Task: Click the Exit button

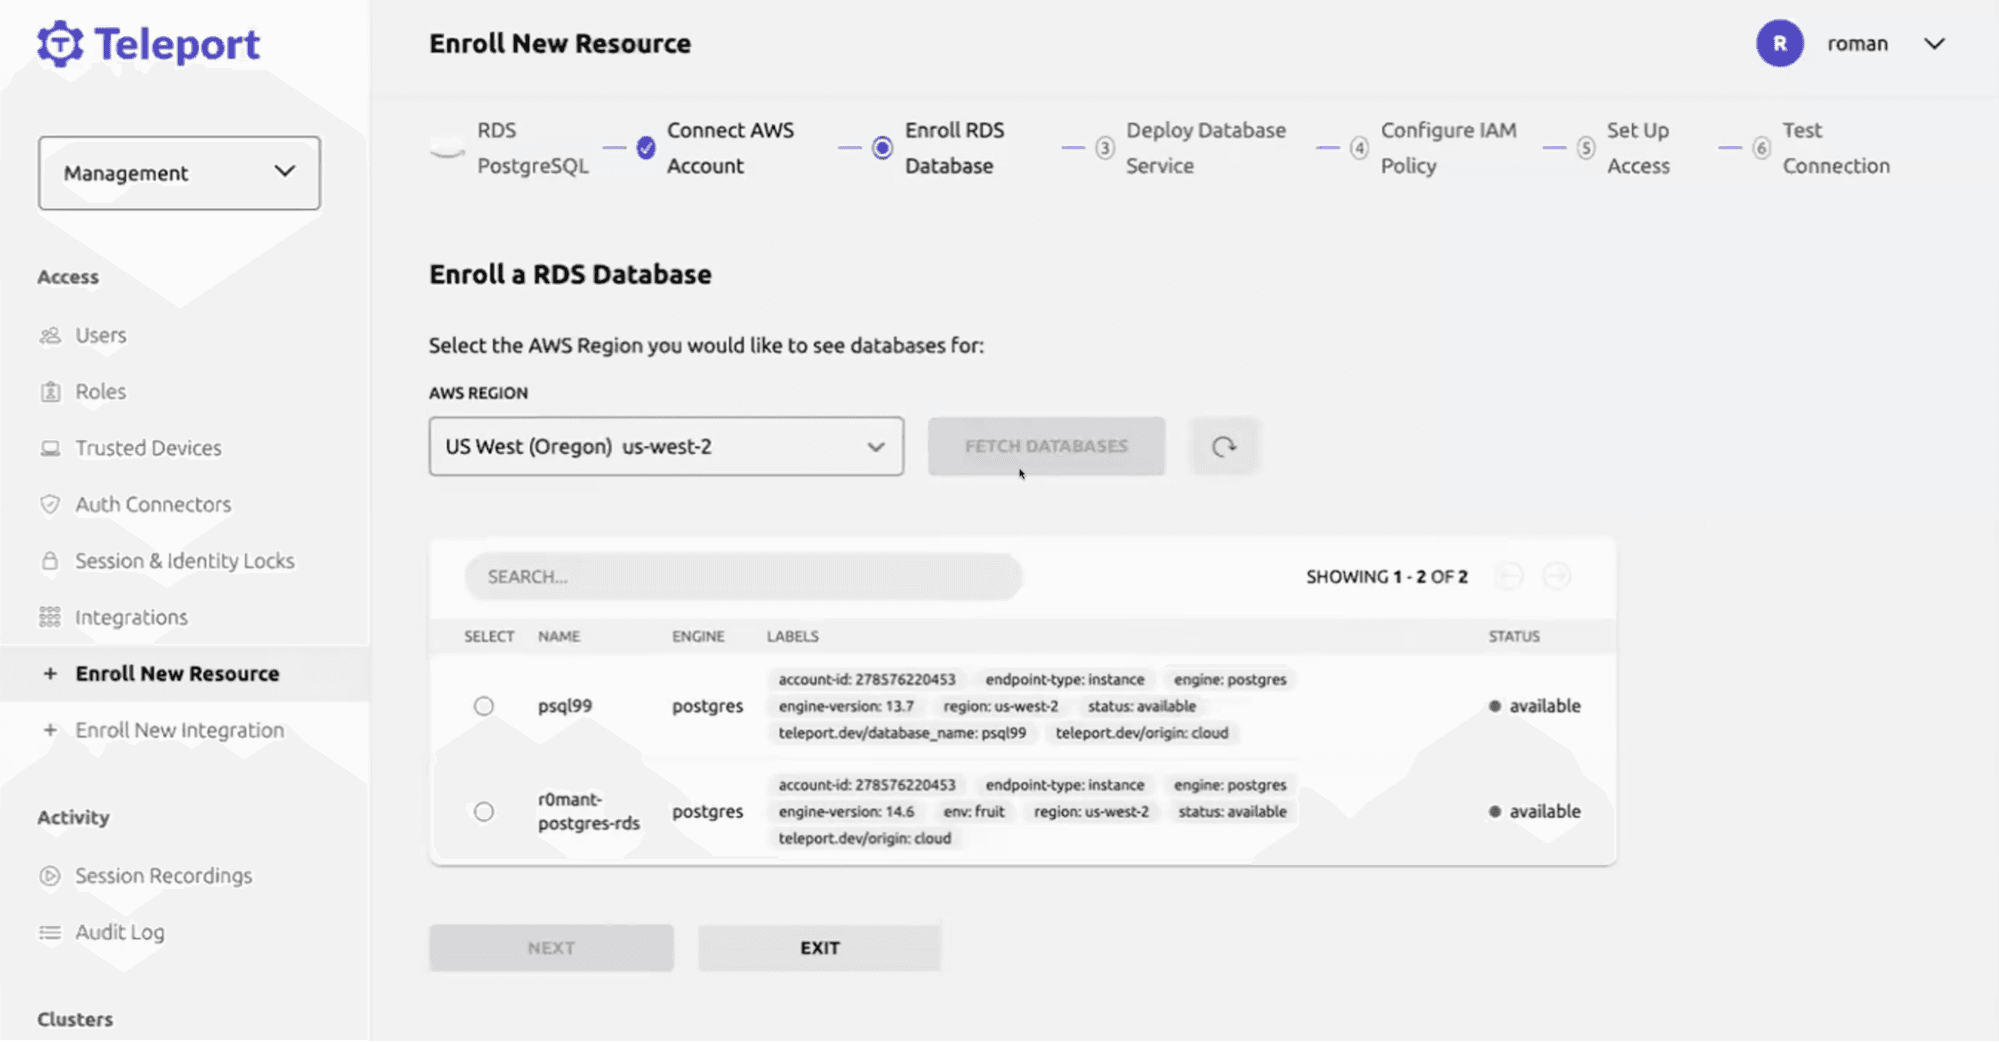Action: click(819, 948)
